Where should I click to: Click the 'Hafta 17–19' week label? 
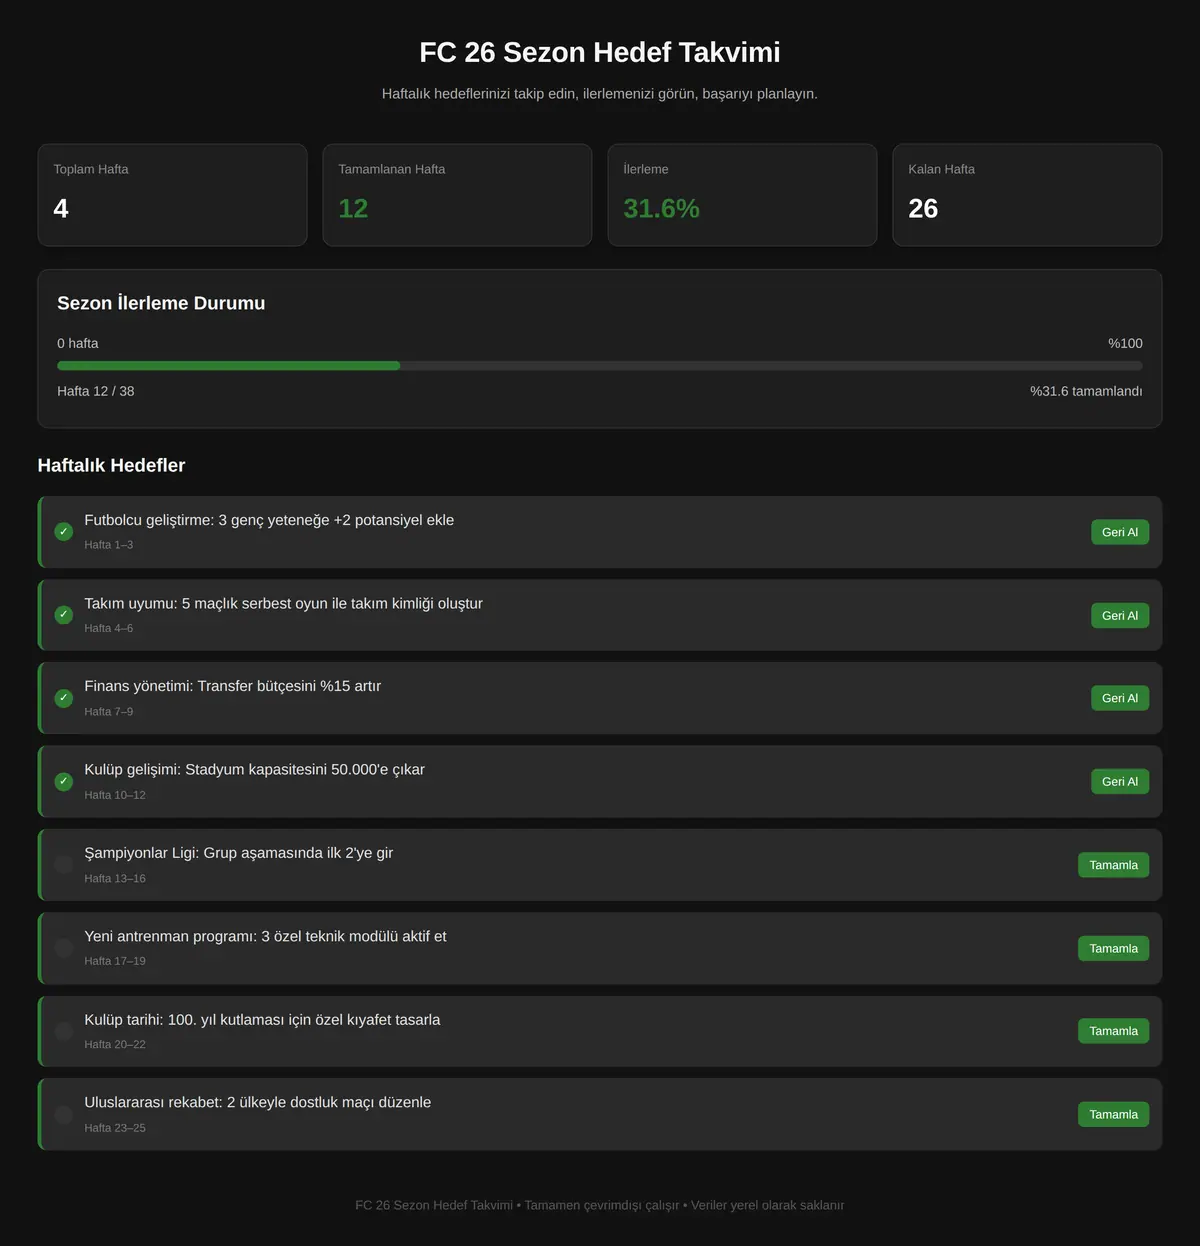115,961
